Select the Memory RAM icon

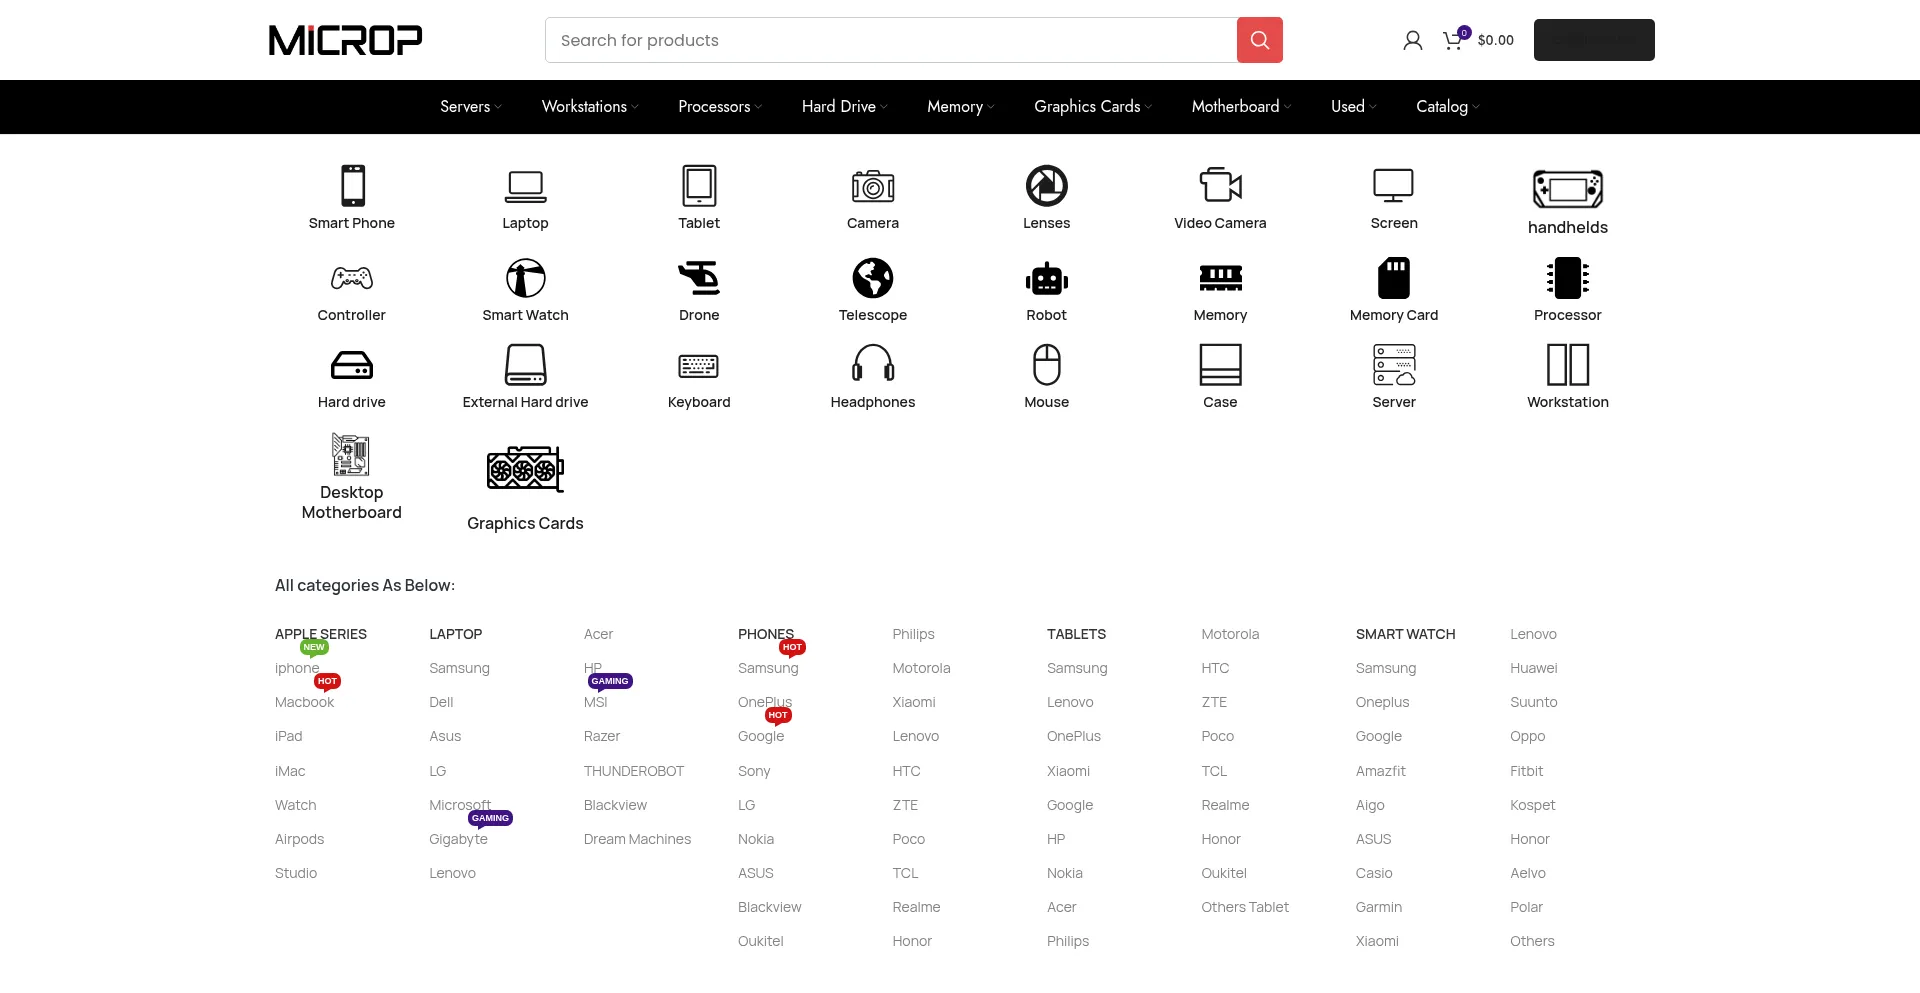tap(1220, 278)
